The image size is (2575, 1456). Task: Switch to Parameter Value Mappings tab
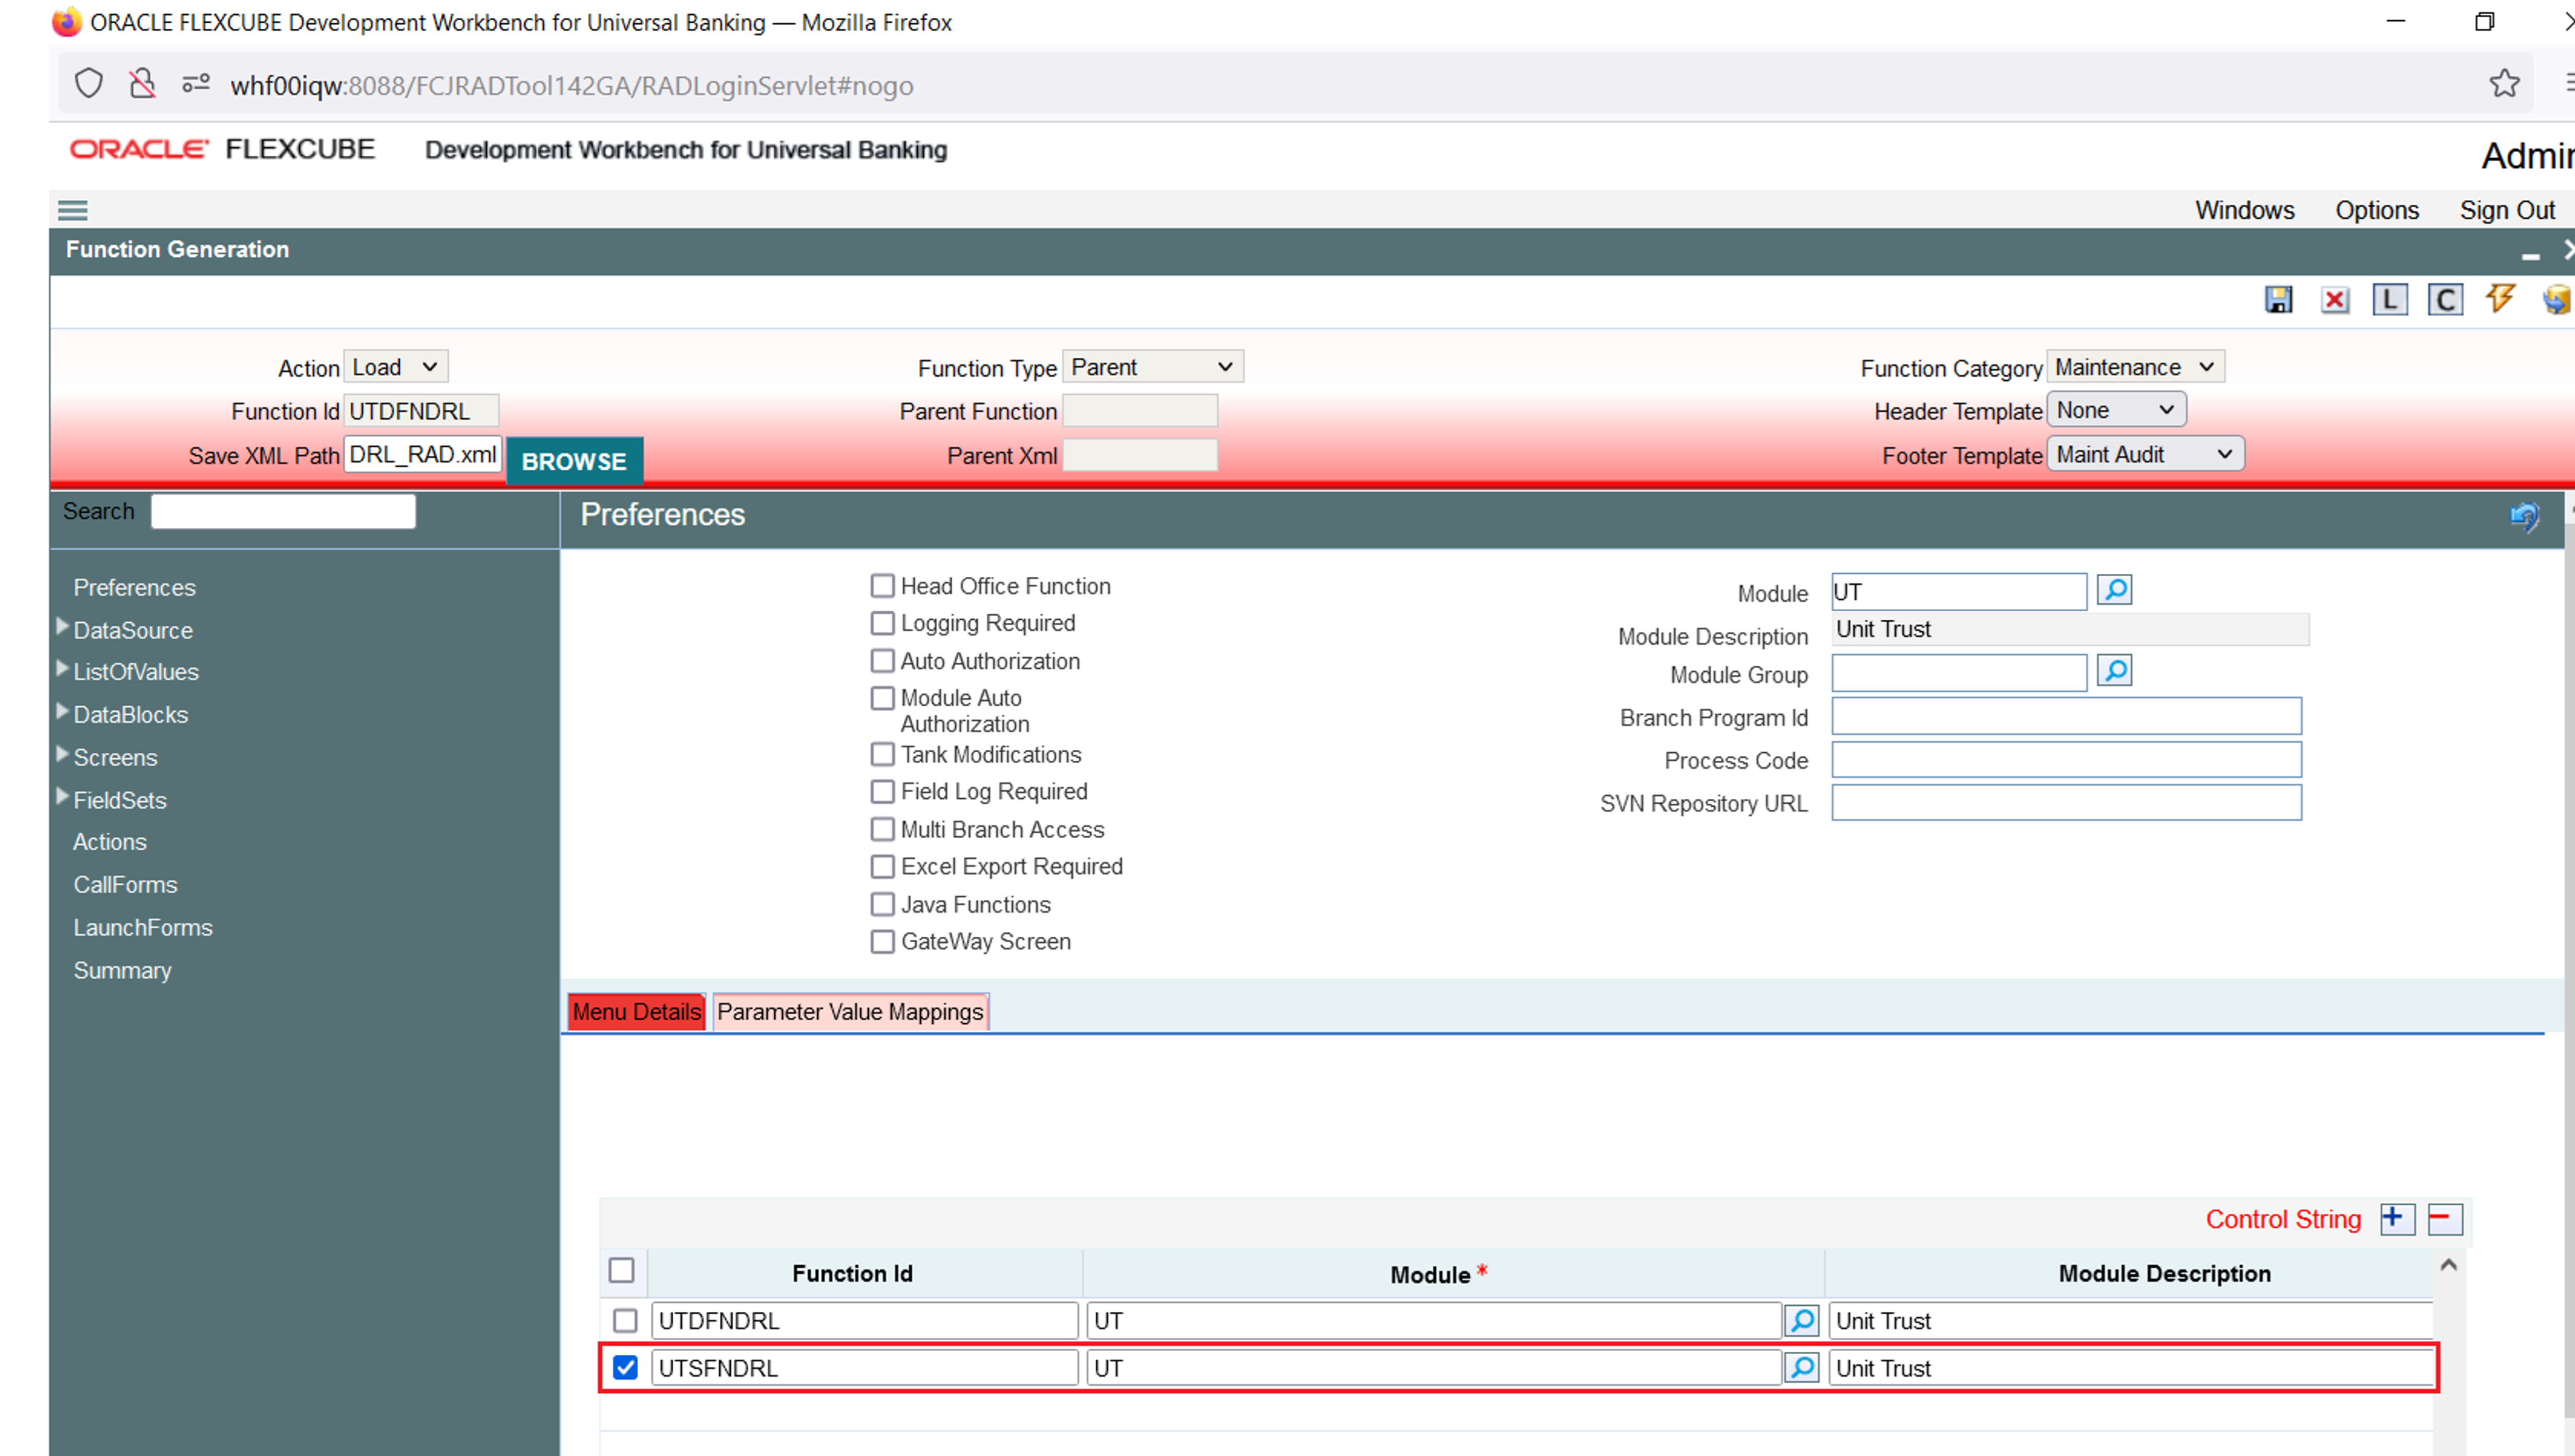[x=850, y=1012]
